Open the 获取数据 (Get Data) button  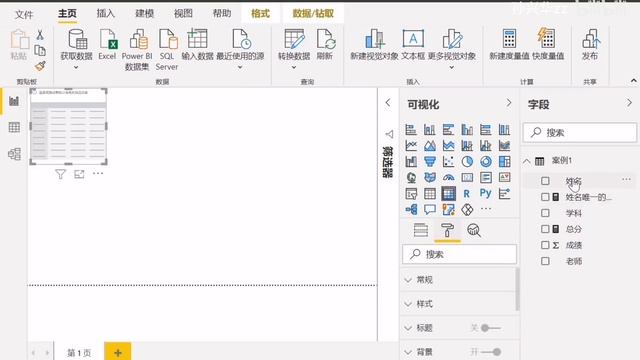coord(76,48)
